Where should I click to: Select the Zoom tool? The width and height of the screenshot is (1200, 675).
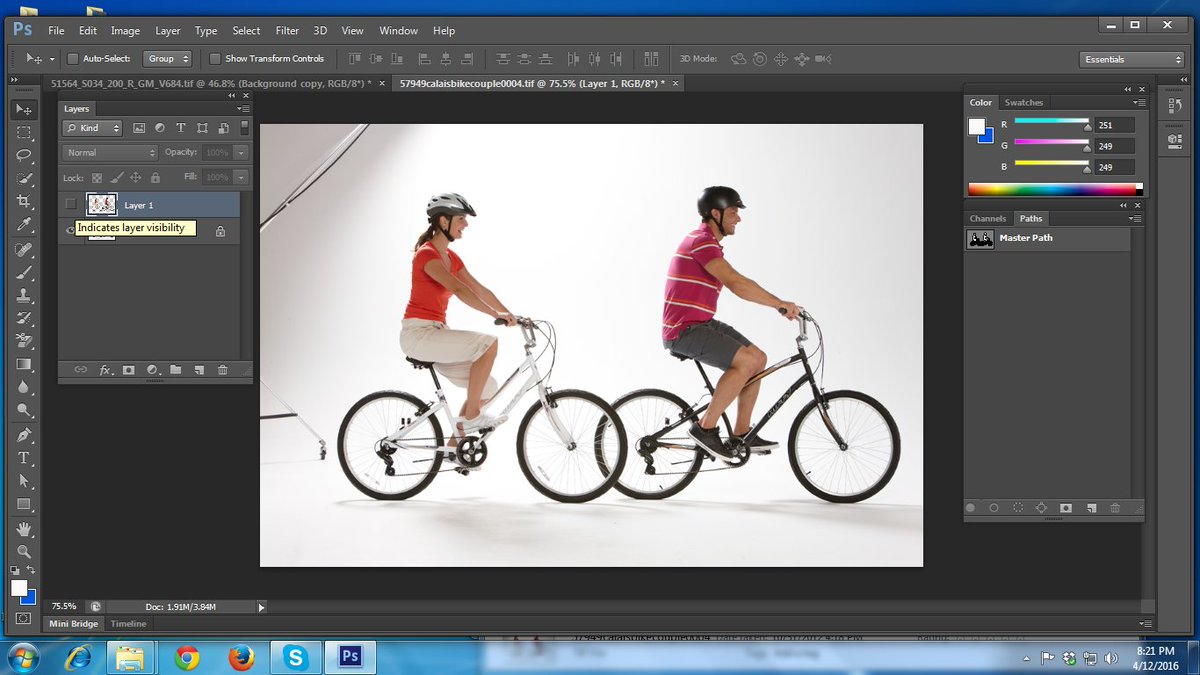pos(24,552)
